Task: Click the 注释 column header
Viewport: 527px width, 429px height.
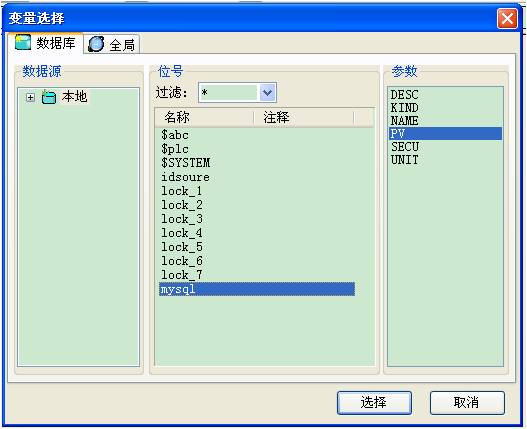Action: coord(304,118)
